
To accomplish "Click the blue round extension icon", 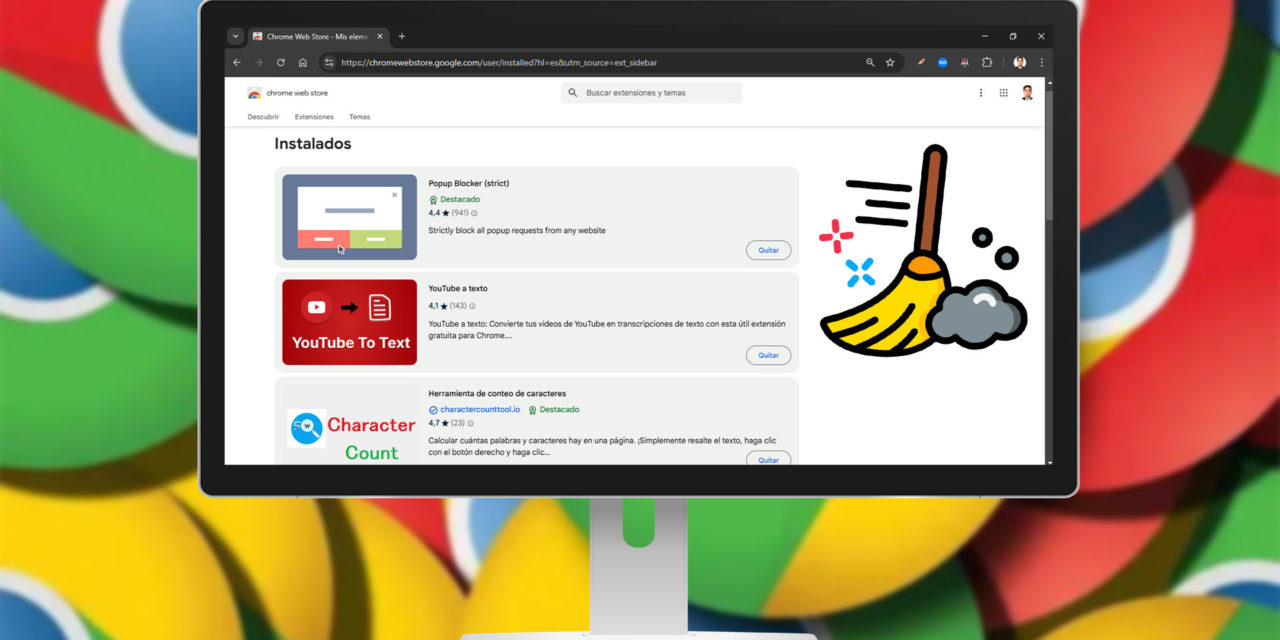I will 942,62.
